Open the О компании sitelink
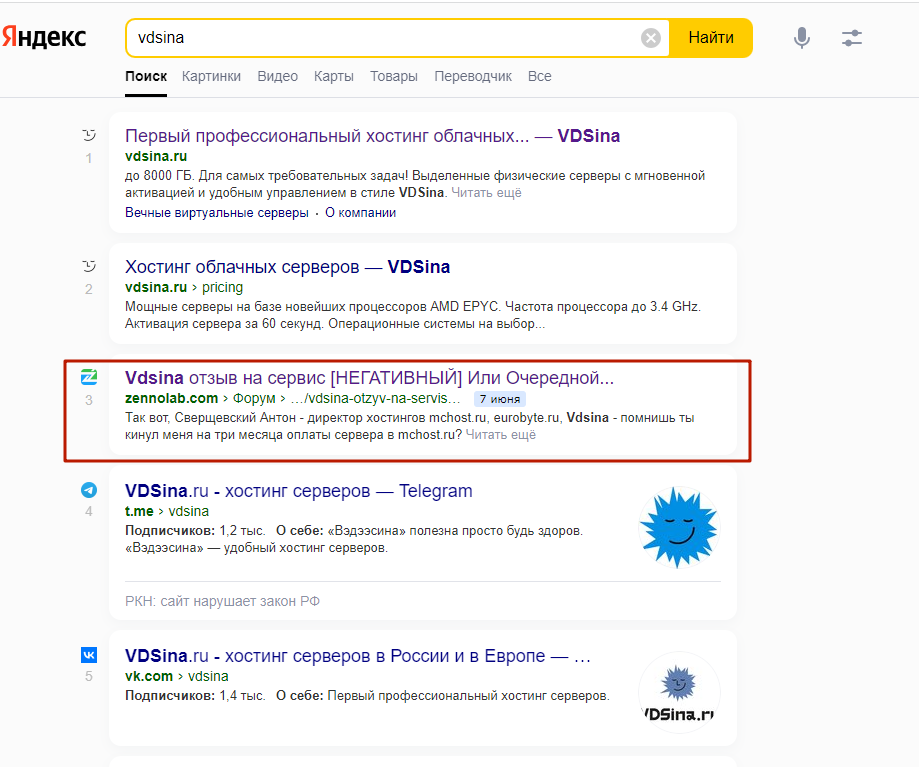 360,213
